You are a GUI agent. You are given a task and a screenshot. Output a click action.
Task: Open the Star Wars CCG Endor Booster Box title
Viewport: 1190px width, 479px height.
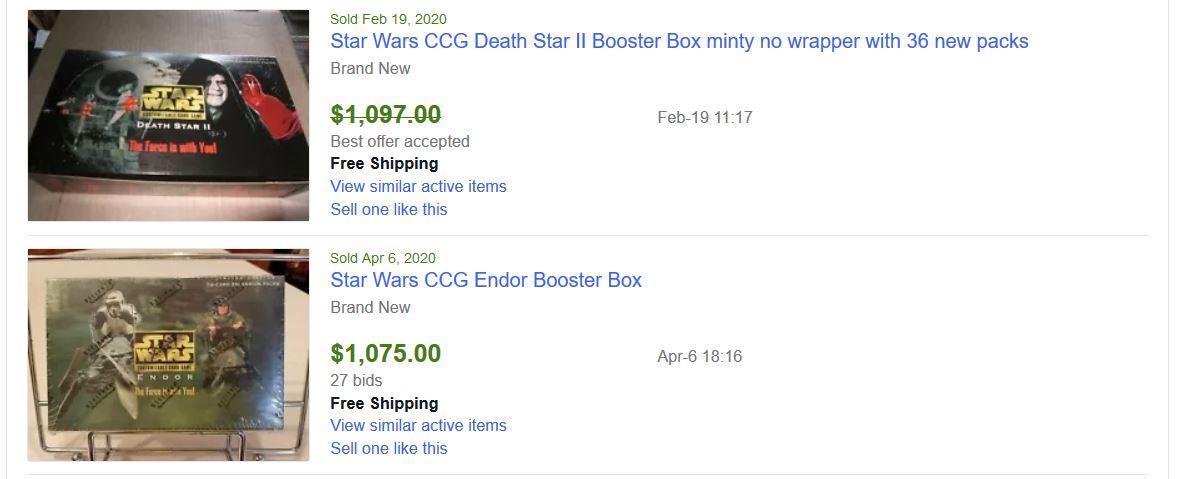[x=486, y=280]
